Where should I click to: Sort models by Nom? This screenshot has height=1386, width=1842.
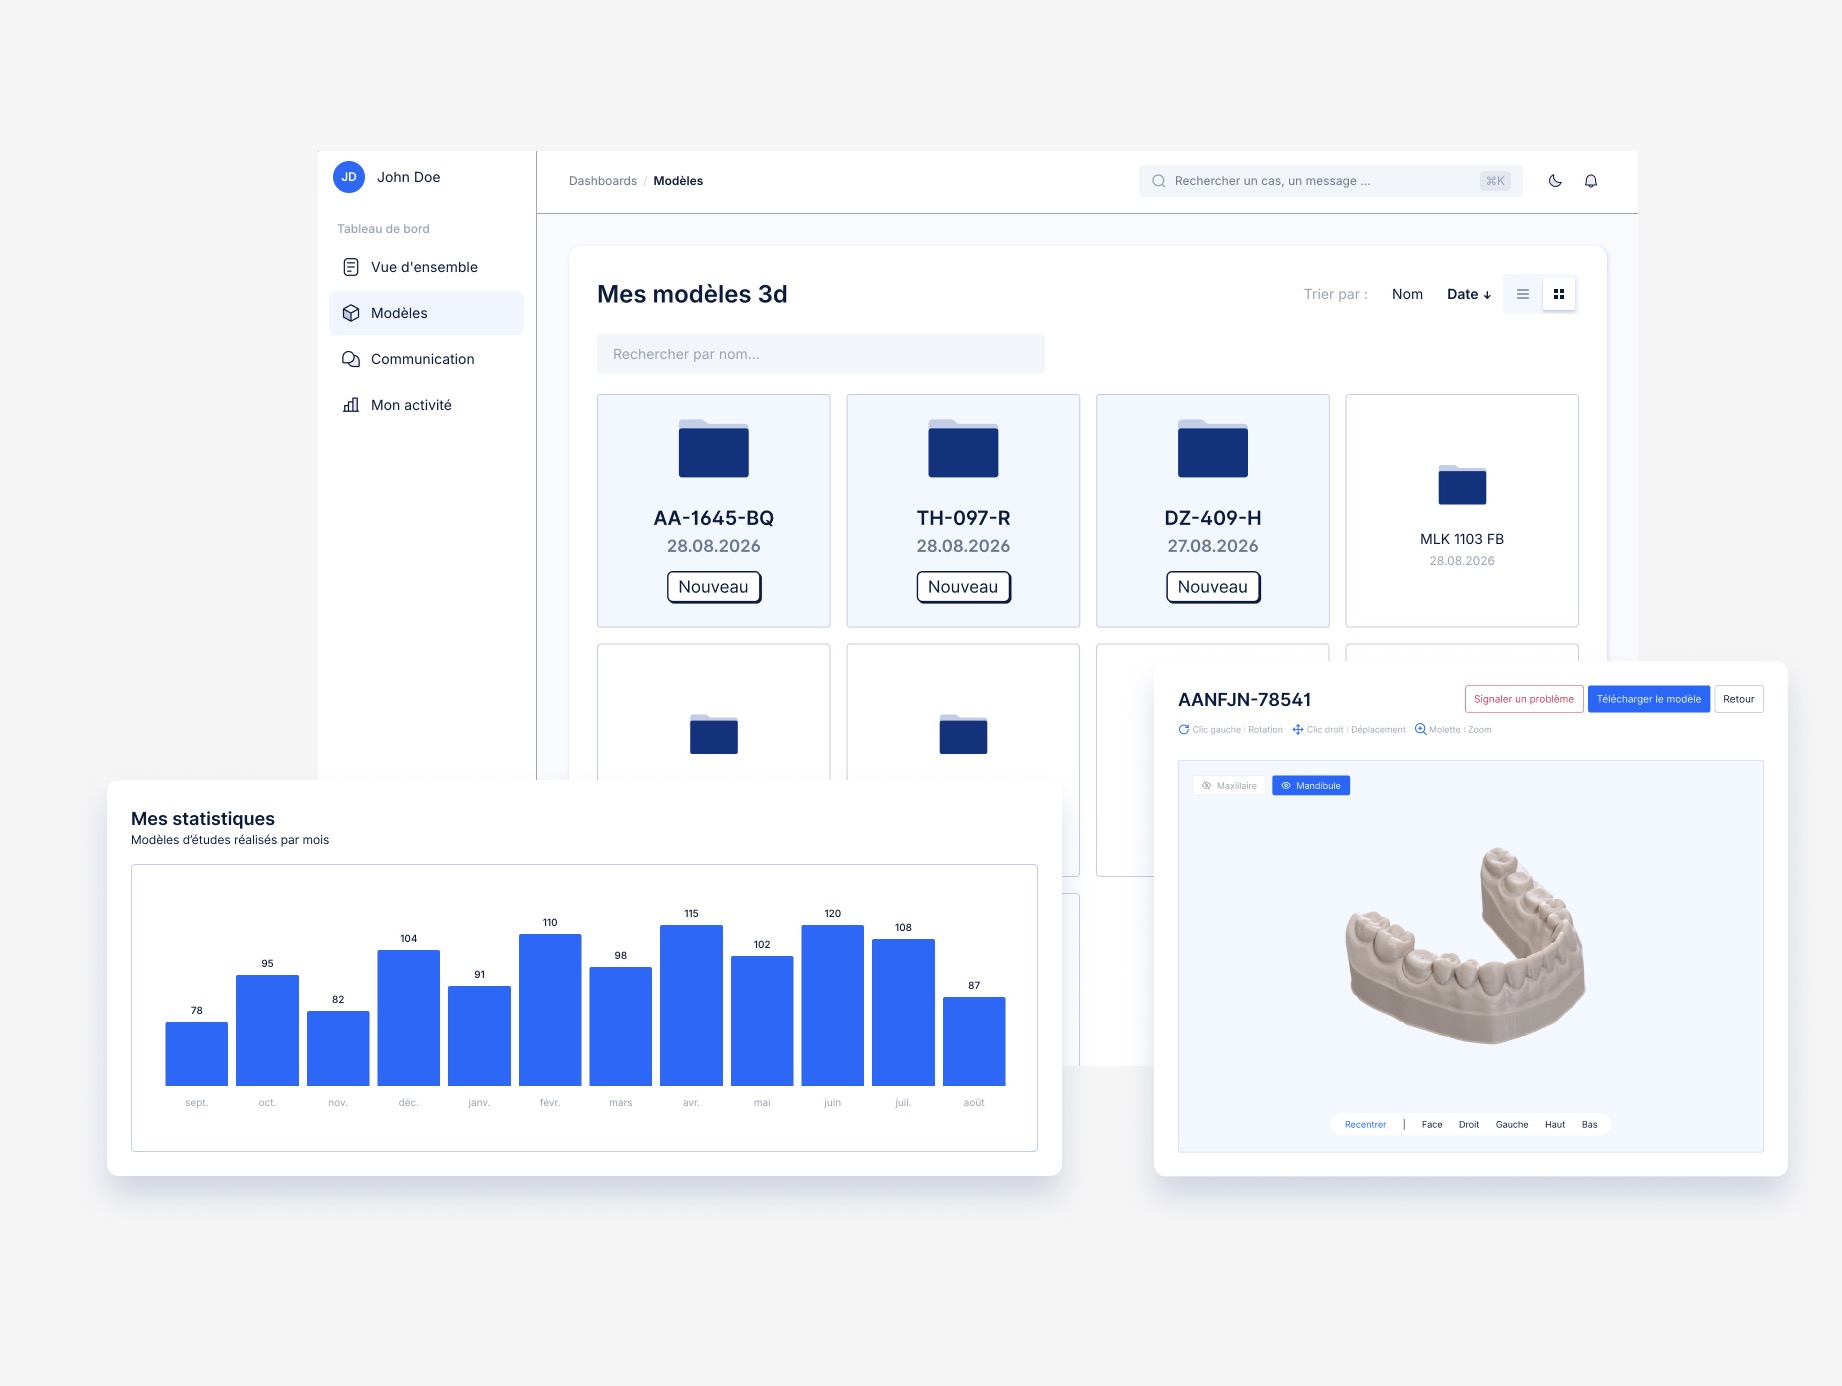pyautogui.click(x=1407, y=294)
